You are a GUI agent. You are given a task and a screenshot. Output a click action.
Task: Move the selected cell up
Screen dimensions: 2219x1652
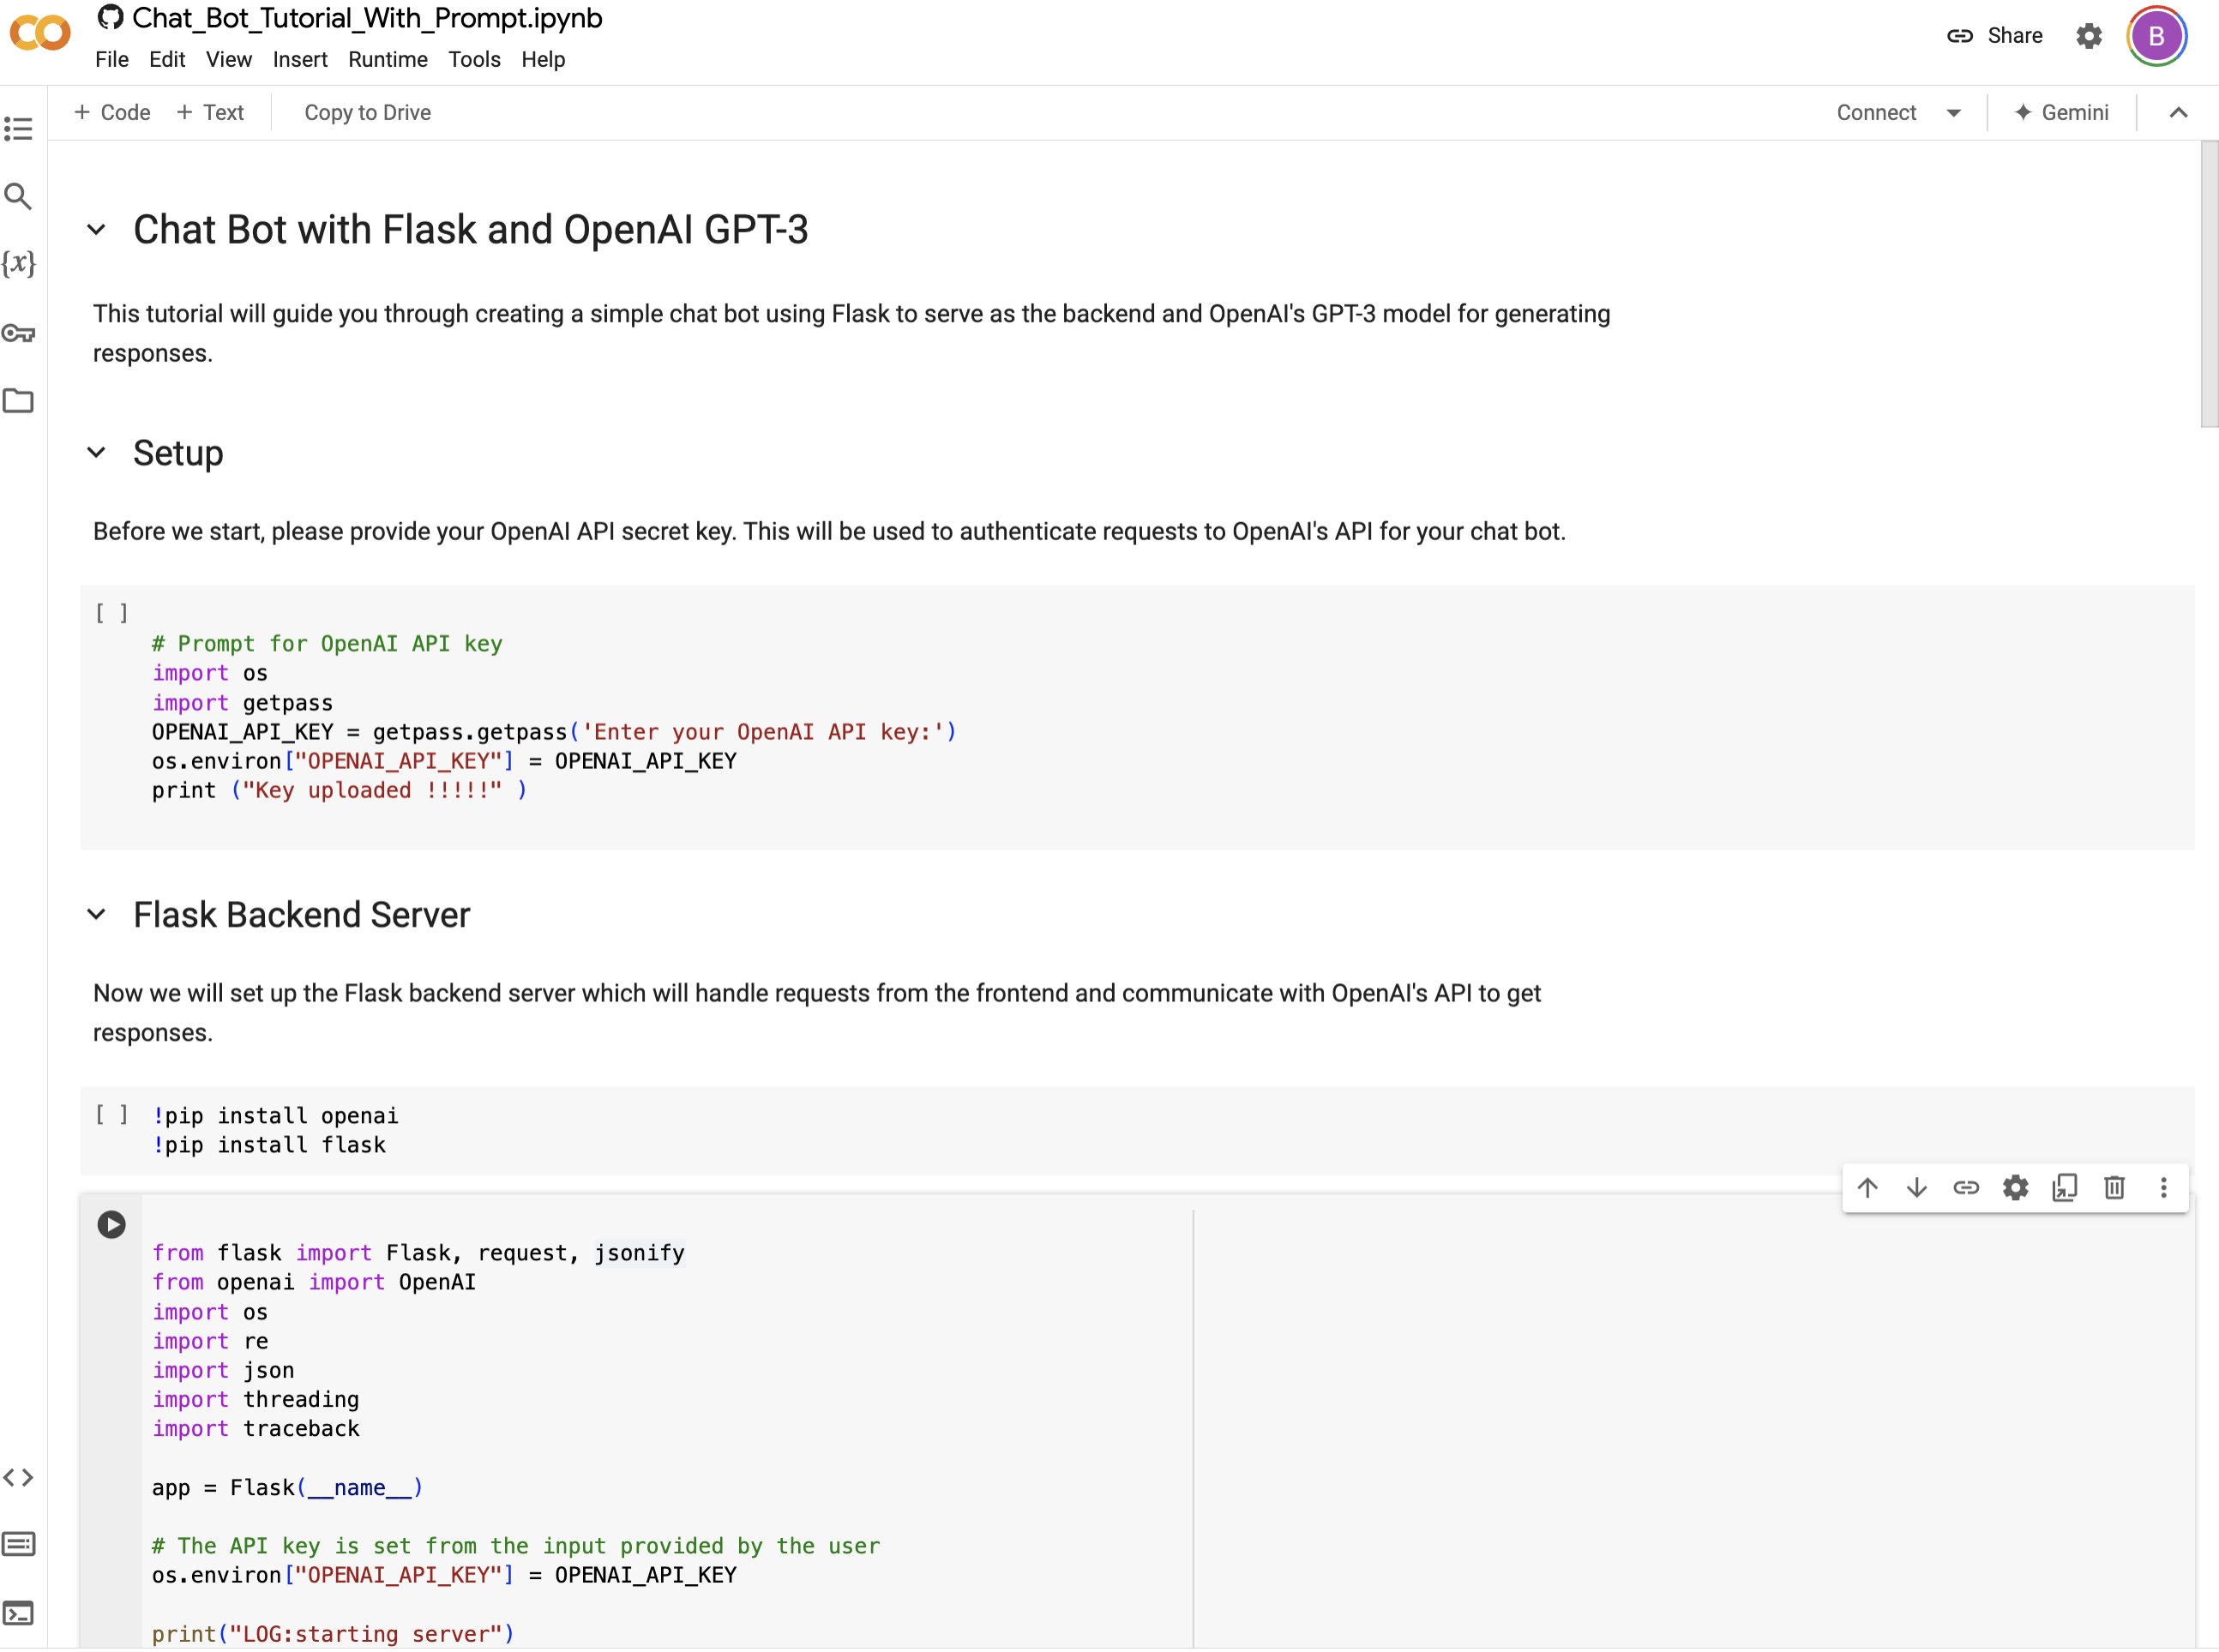pos(1868,1187)
